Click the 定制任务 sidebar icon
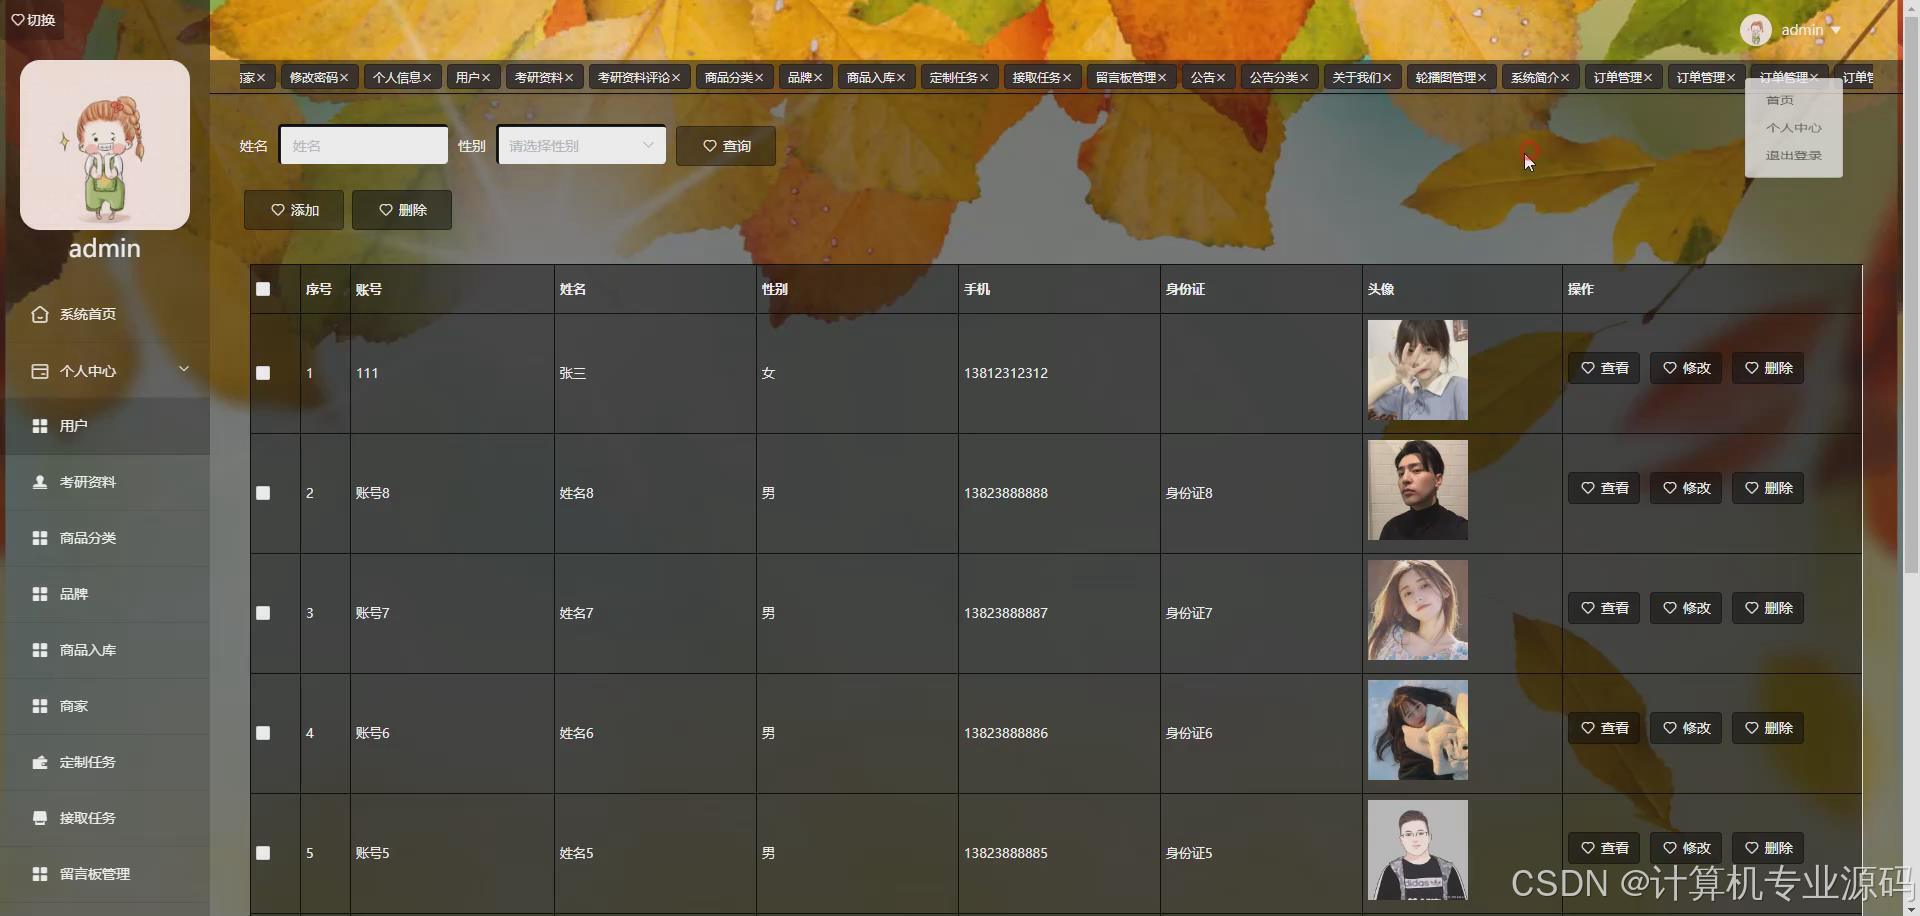1920x916 pixels. coord(40,762)
